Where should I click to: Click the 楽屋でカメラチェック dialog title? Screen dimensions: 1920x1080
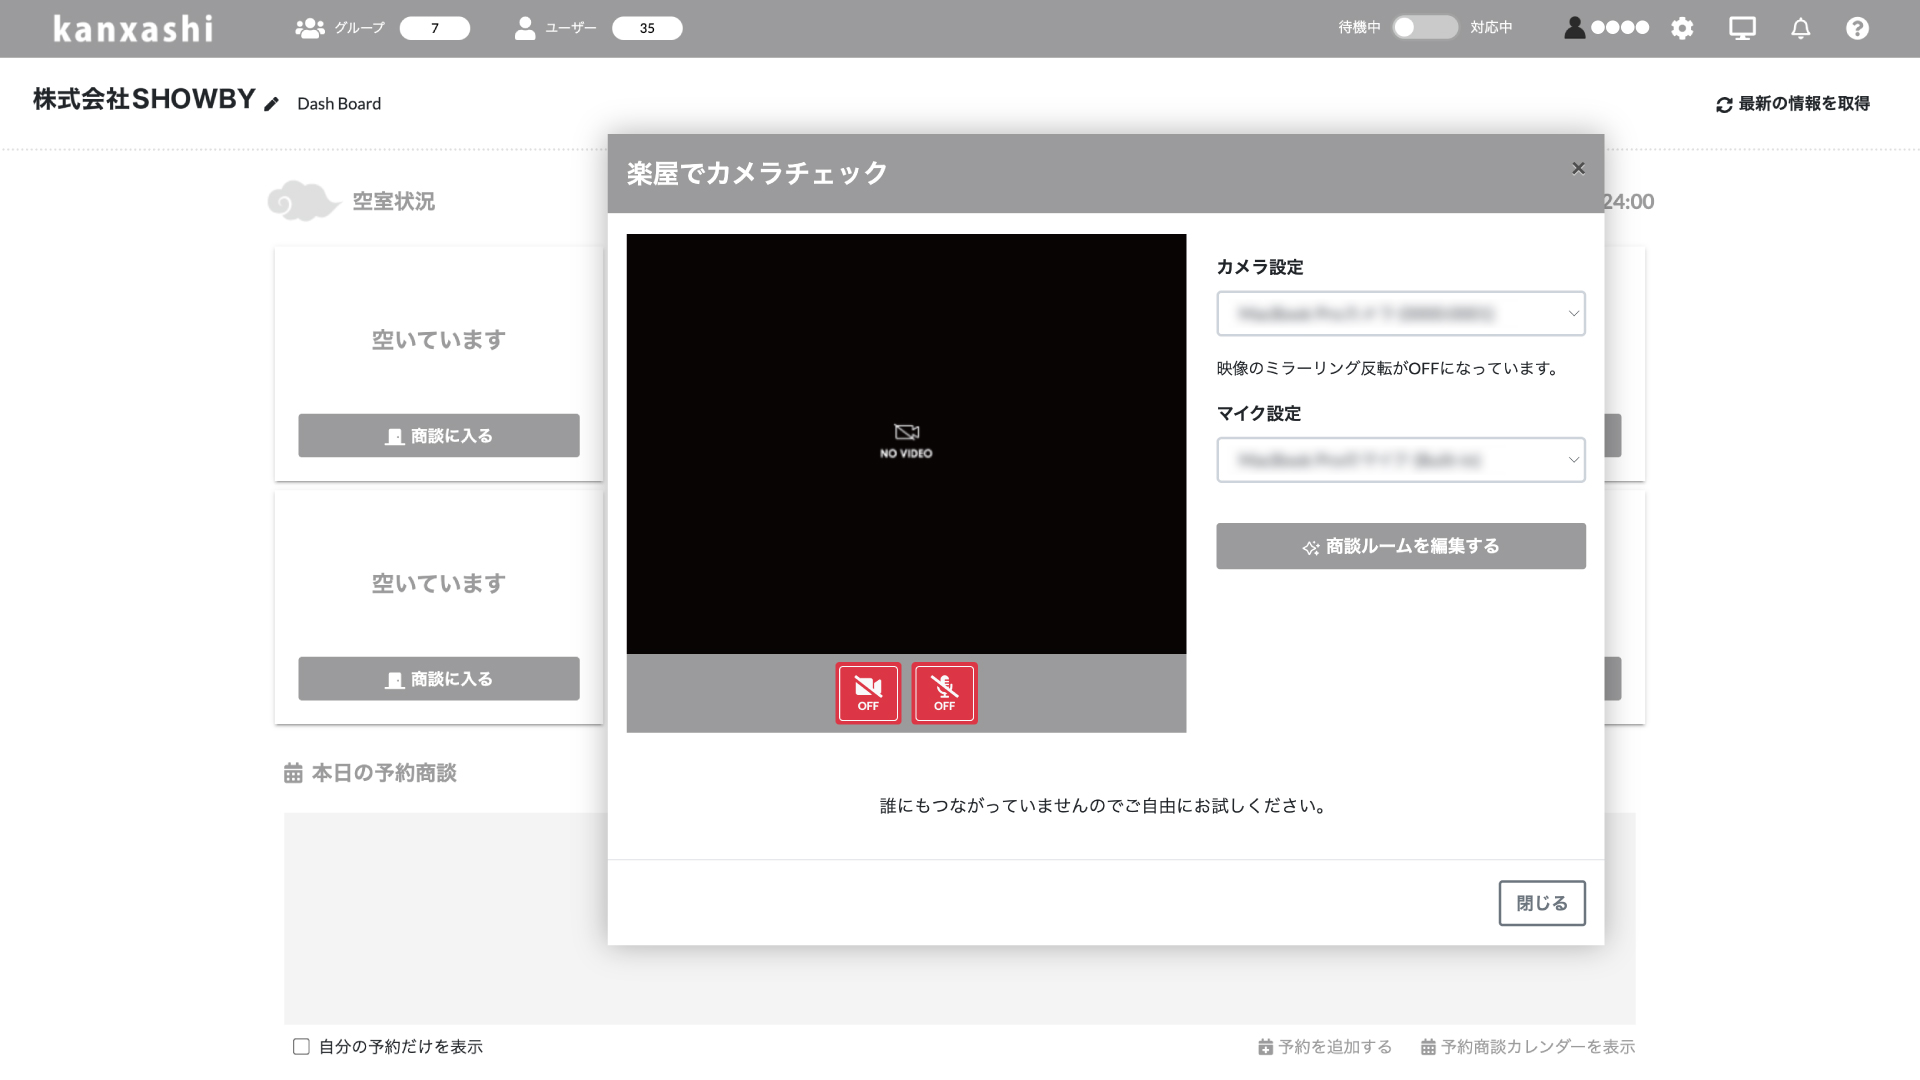pyautogui.click(x=757, y=173)
